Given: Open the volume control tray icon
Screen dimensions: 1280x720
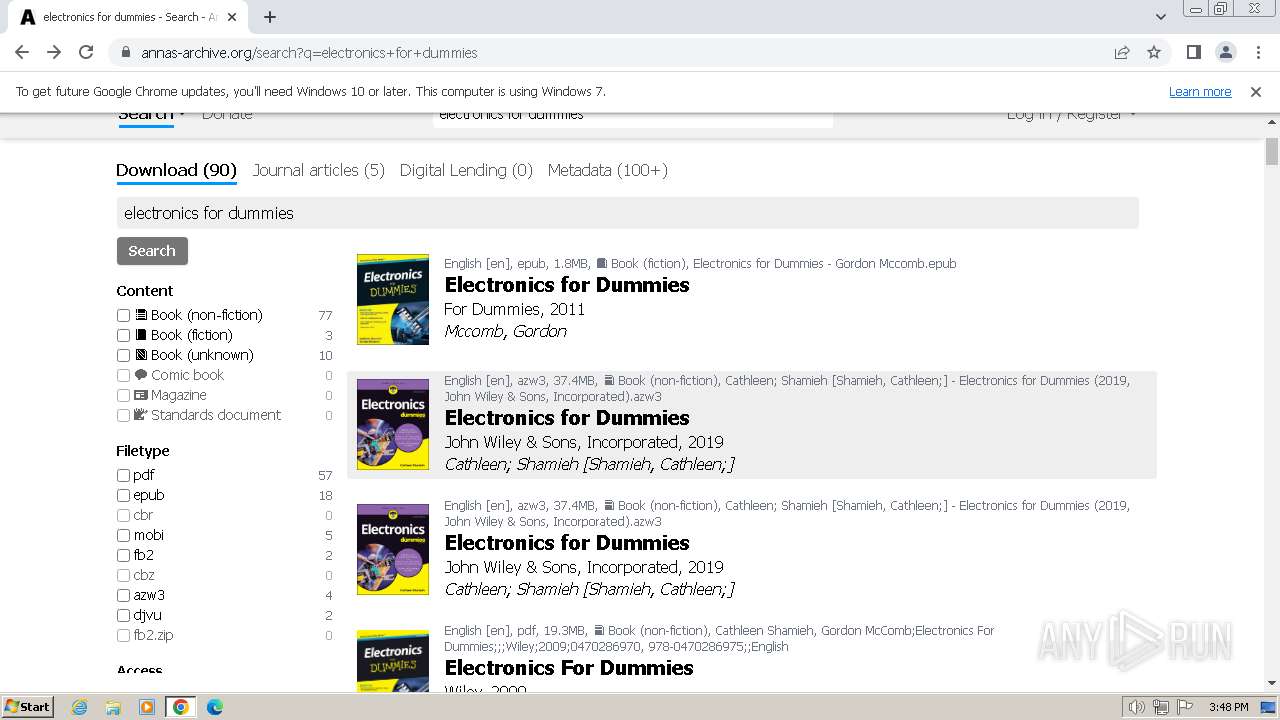Looking at the screenshot, I should coord(1136,707).
